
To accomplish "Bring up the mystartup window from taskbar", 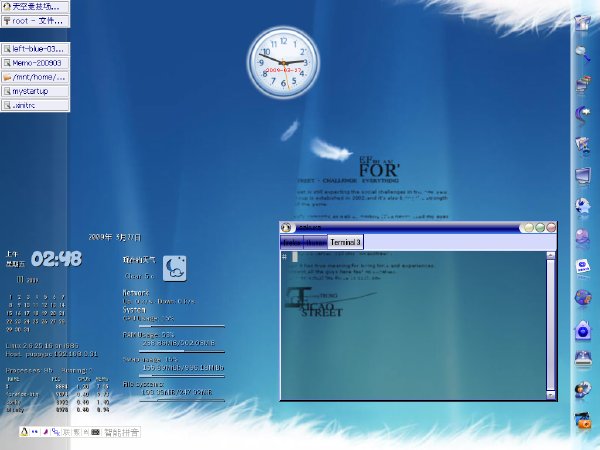I will (35, 90).
